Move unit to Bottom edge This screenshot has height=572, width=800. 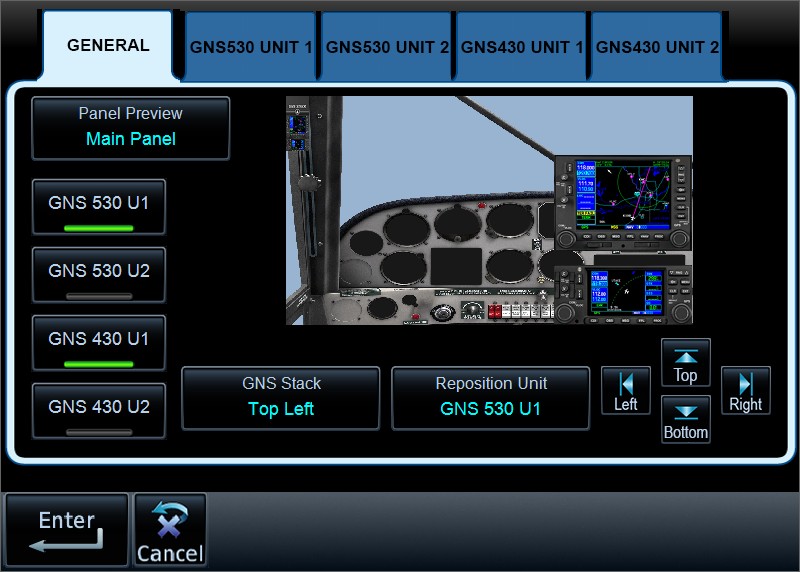point(686,419)
